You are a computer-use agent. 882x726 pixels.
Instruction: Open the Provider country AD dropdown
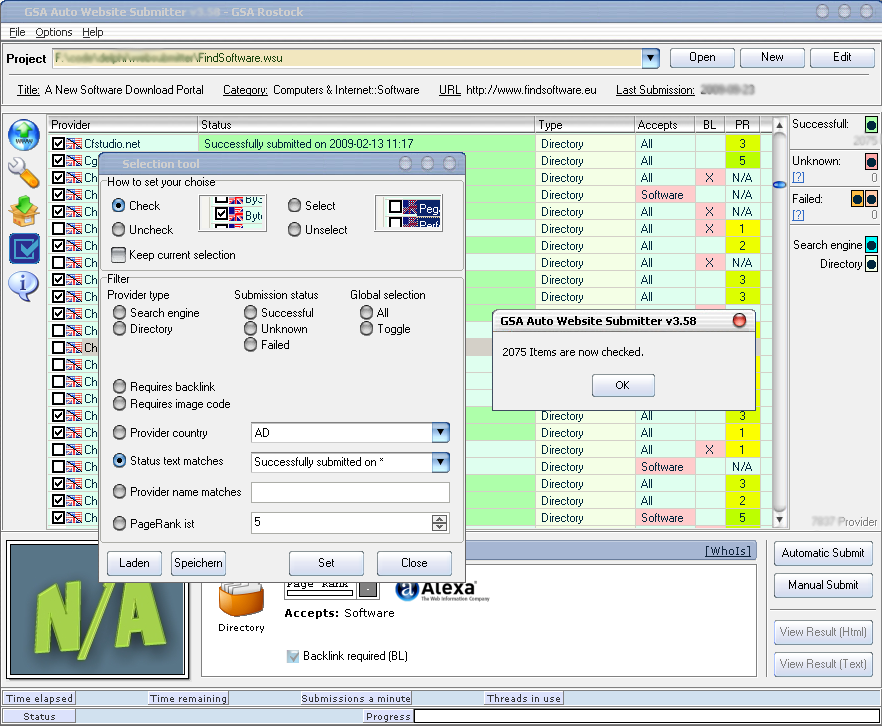click(x=440, y=432)
